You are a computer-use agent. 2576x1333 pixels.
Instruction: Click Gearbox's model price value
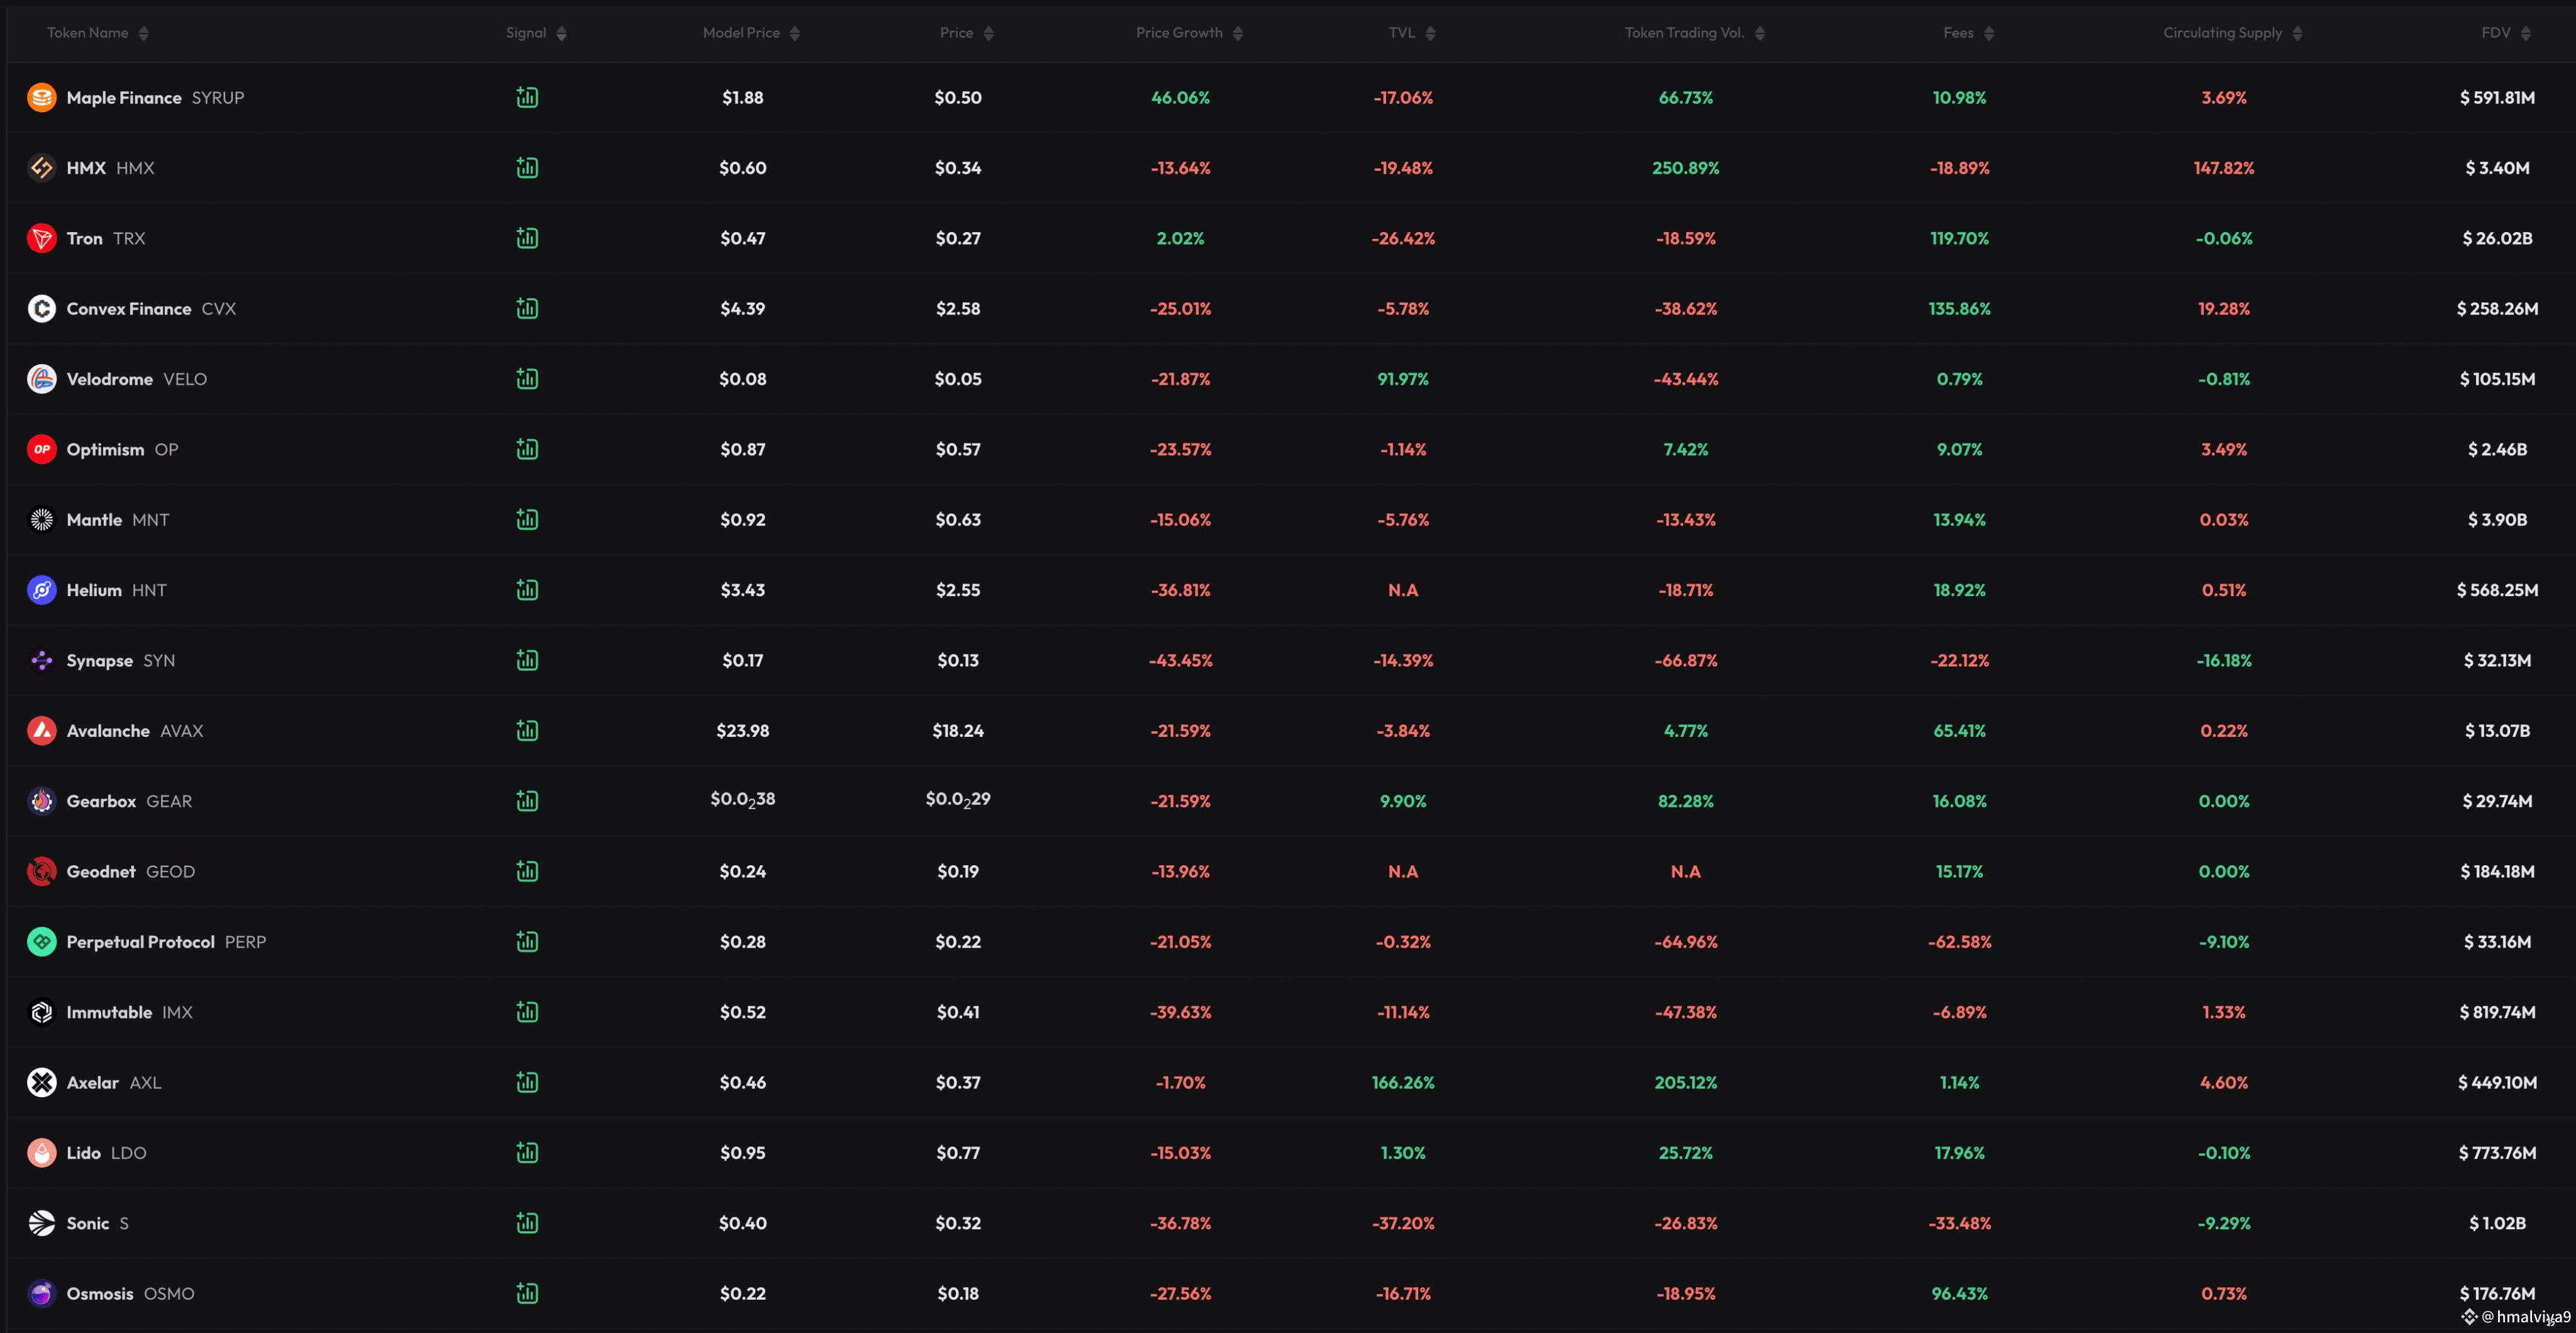coord(742,800)
